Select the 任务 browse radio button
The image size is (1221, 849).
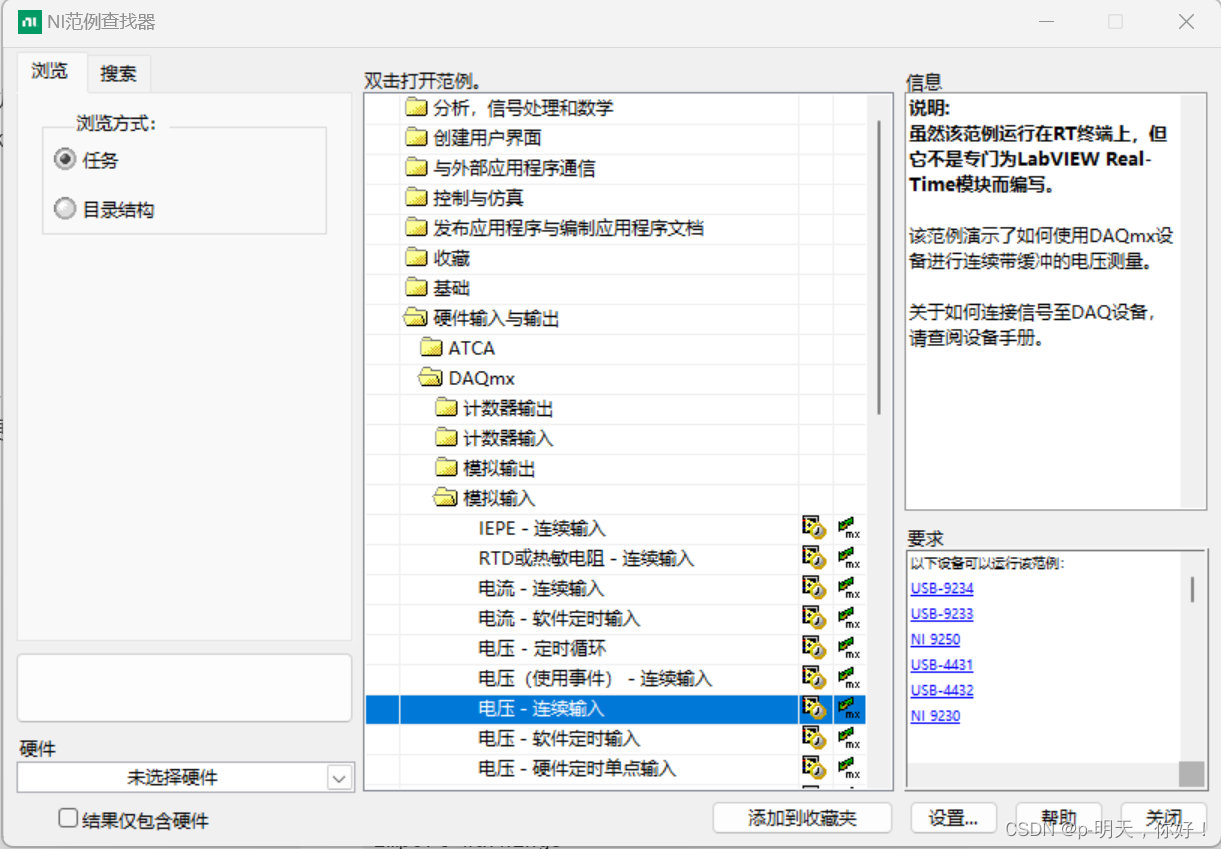[66, 160]
